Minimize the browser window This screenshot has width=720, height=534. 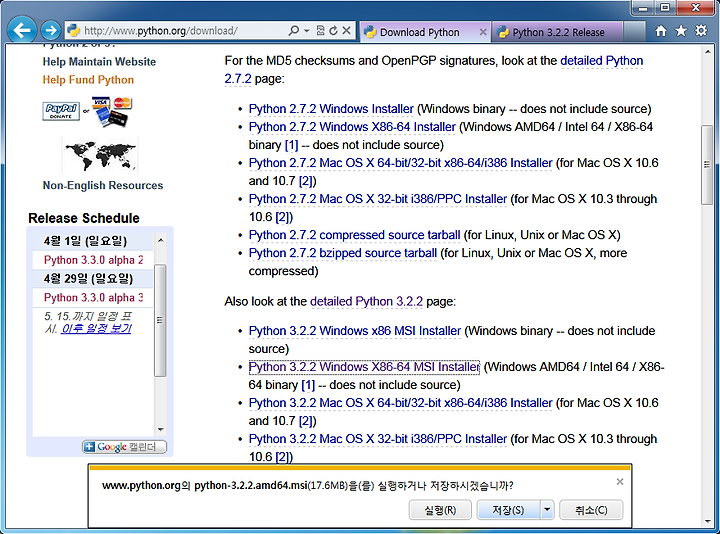click(x=643, y=7)
